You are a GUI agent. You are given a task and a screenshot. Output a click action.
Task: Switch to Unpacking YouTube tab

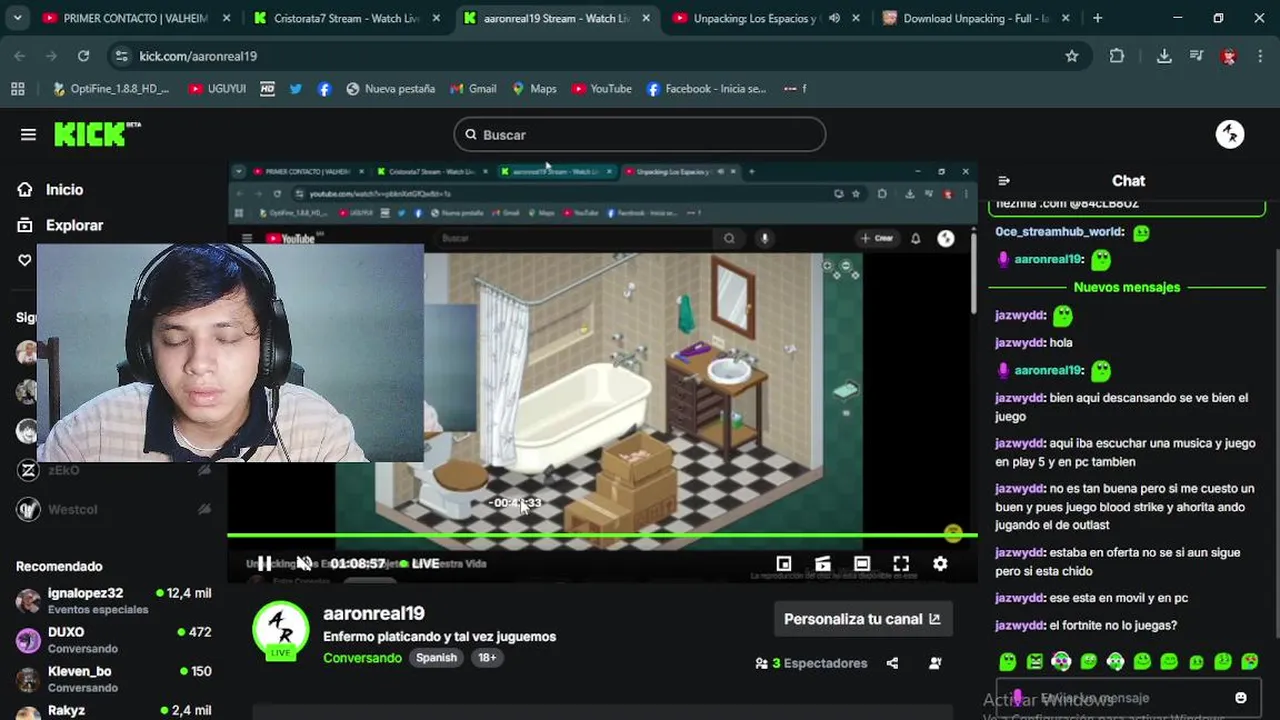tap(765, 18)
